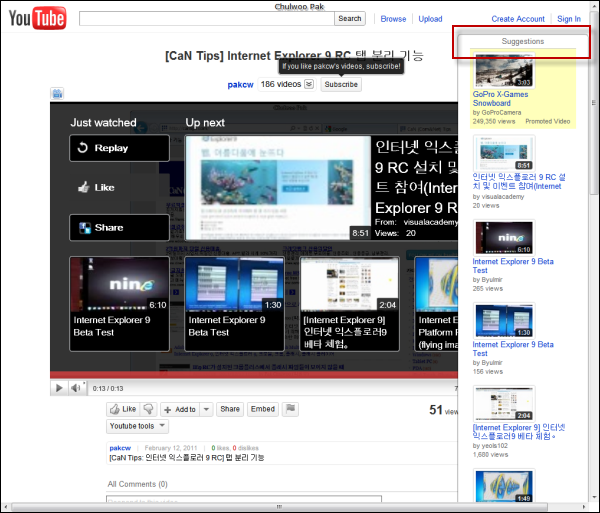600x513 pixels.
Task: Click the vertical scrollbar on the right
Action: 593,103
